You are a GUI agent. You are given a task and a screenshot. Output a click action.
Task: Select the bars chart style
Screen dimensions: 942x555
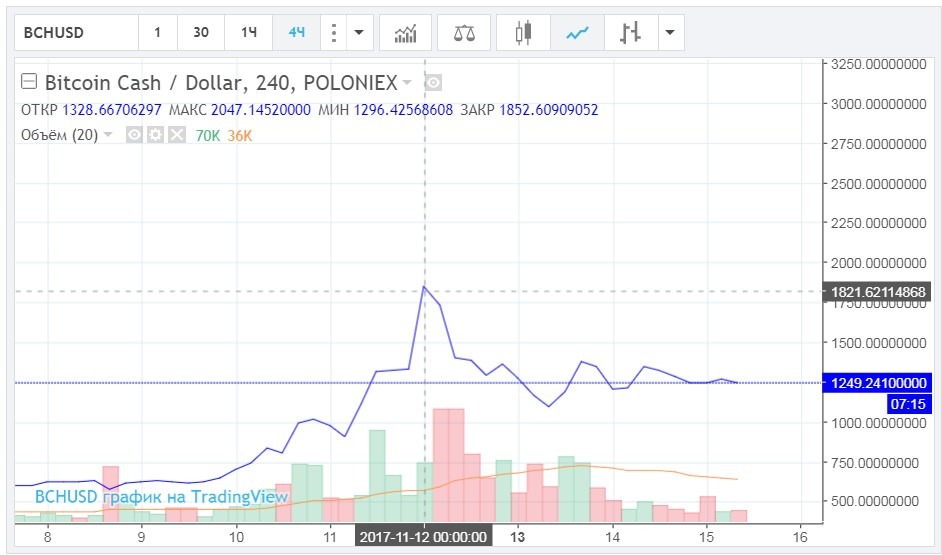[630, 32]
